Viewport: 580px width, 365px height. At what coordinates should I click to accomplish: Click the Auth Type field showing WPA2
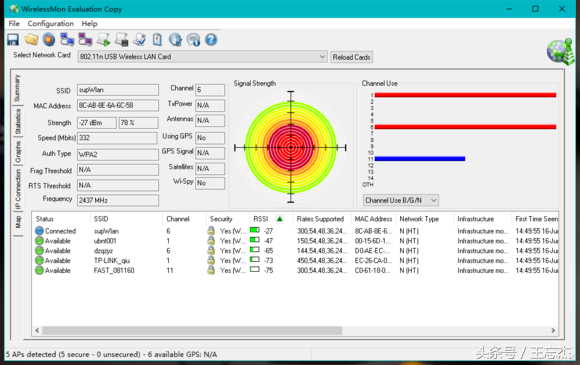coord(118,155)
